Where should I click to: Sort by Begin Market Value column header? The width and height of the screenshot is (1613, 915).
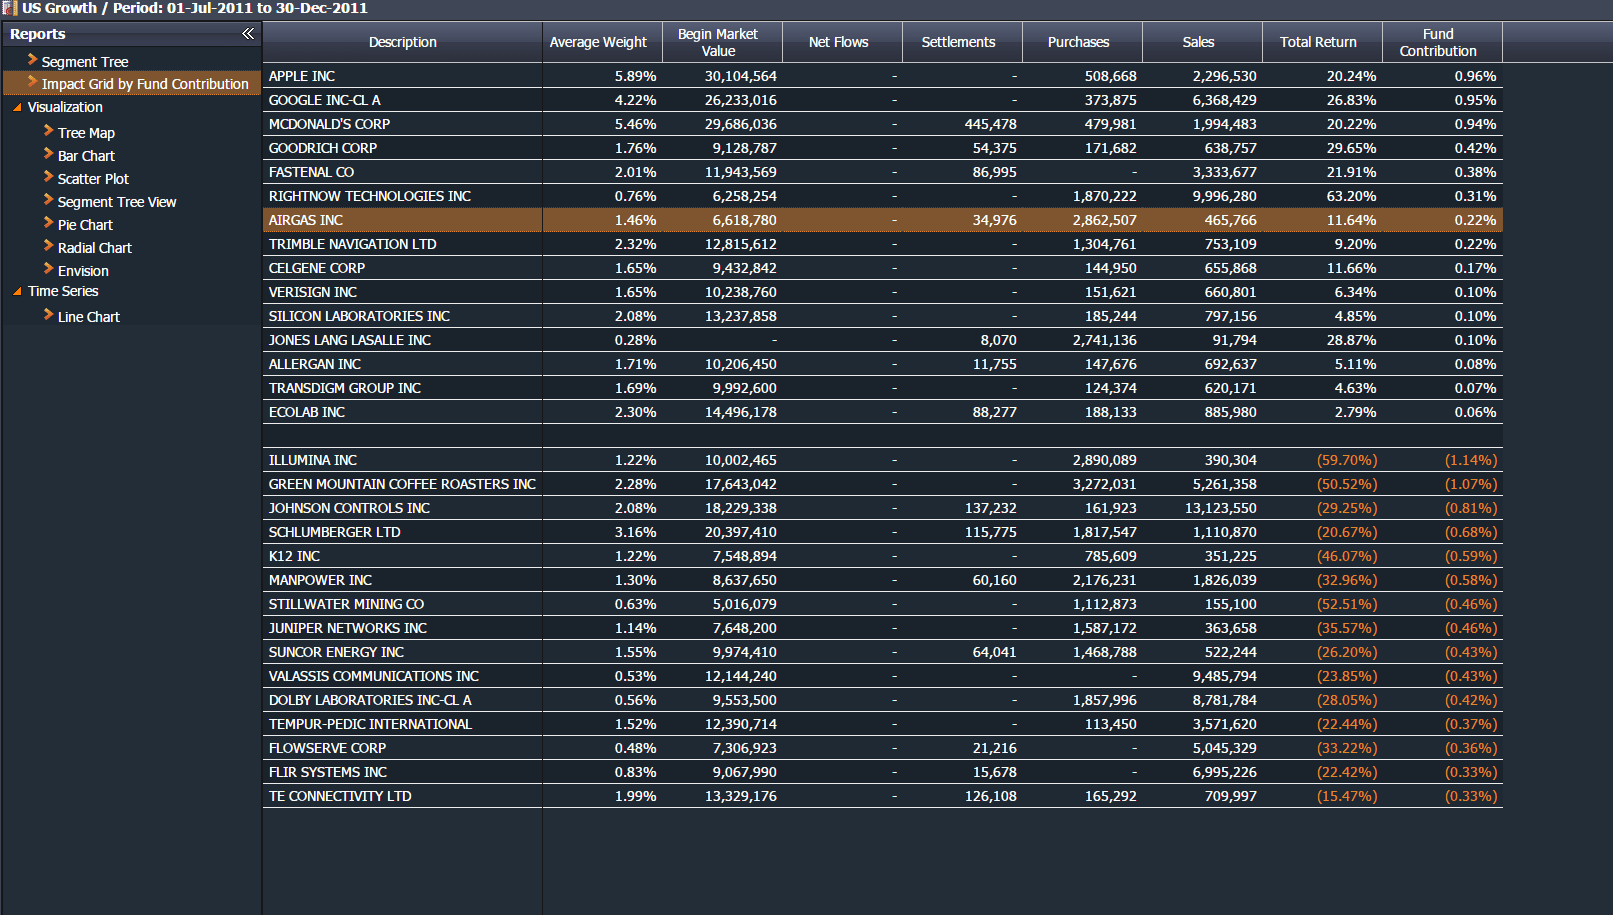[x=723, y=42]
